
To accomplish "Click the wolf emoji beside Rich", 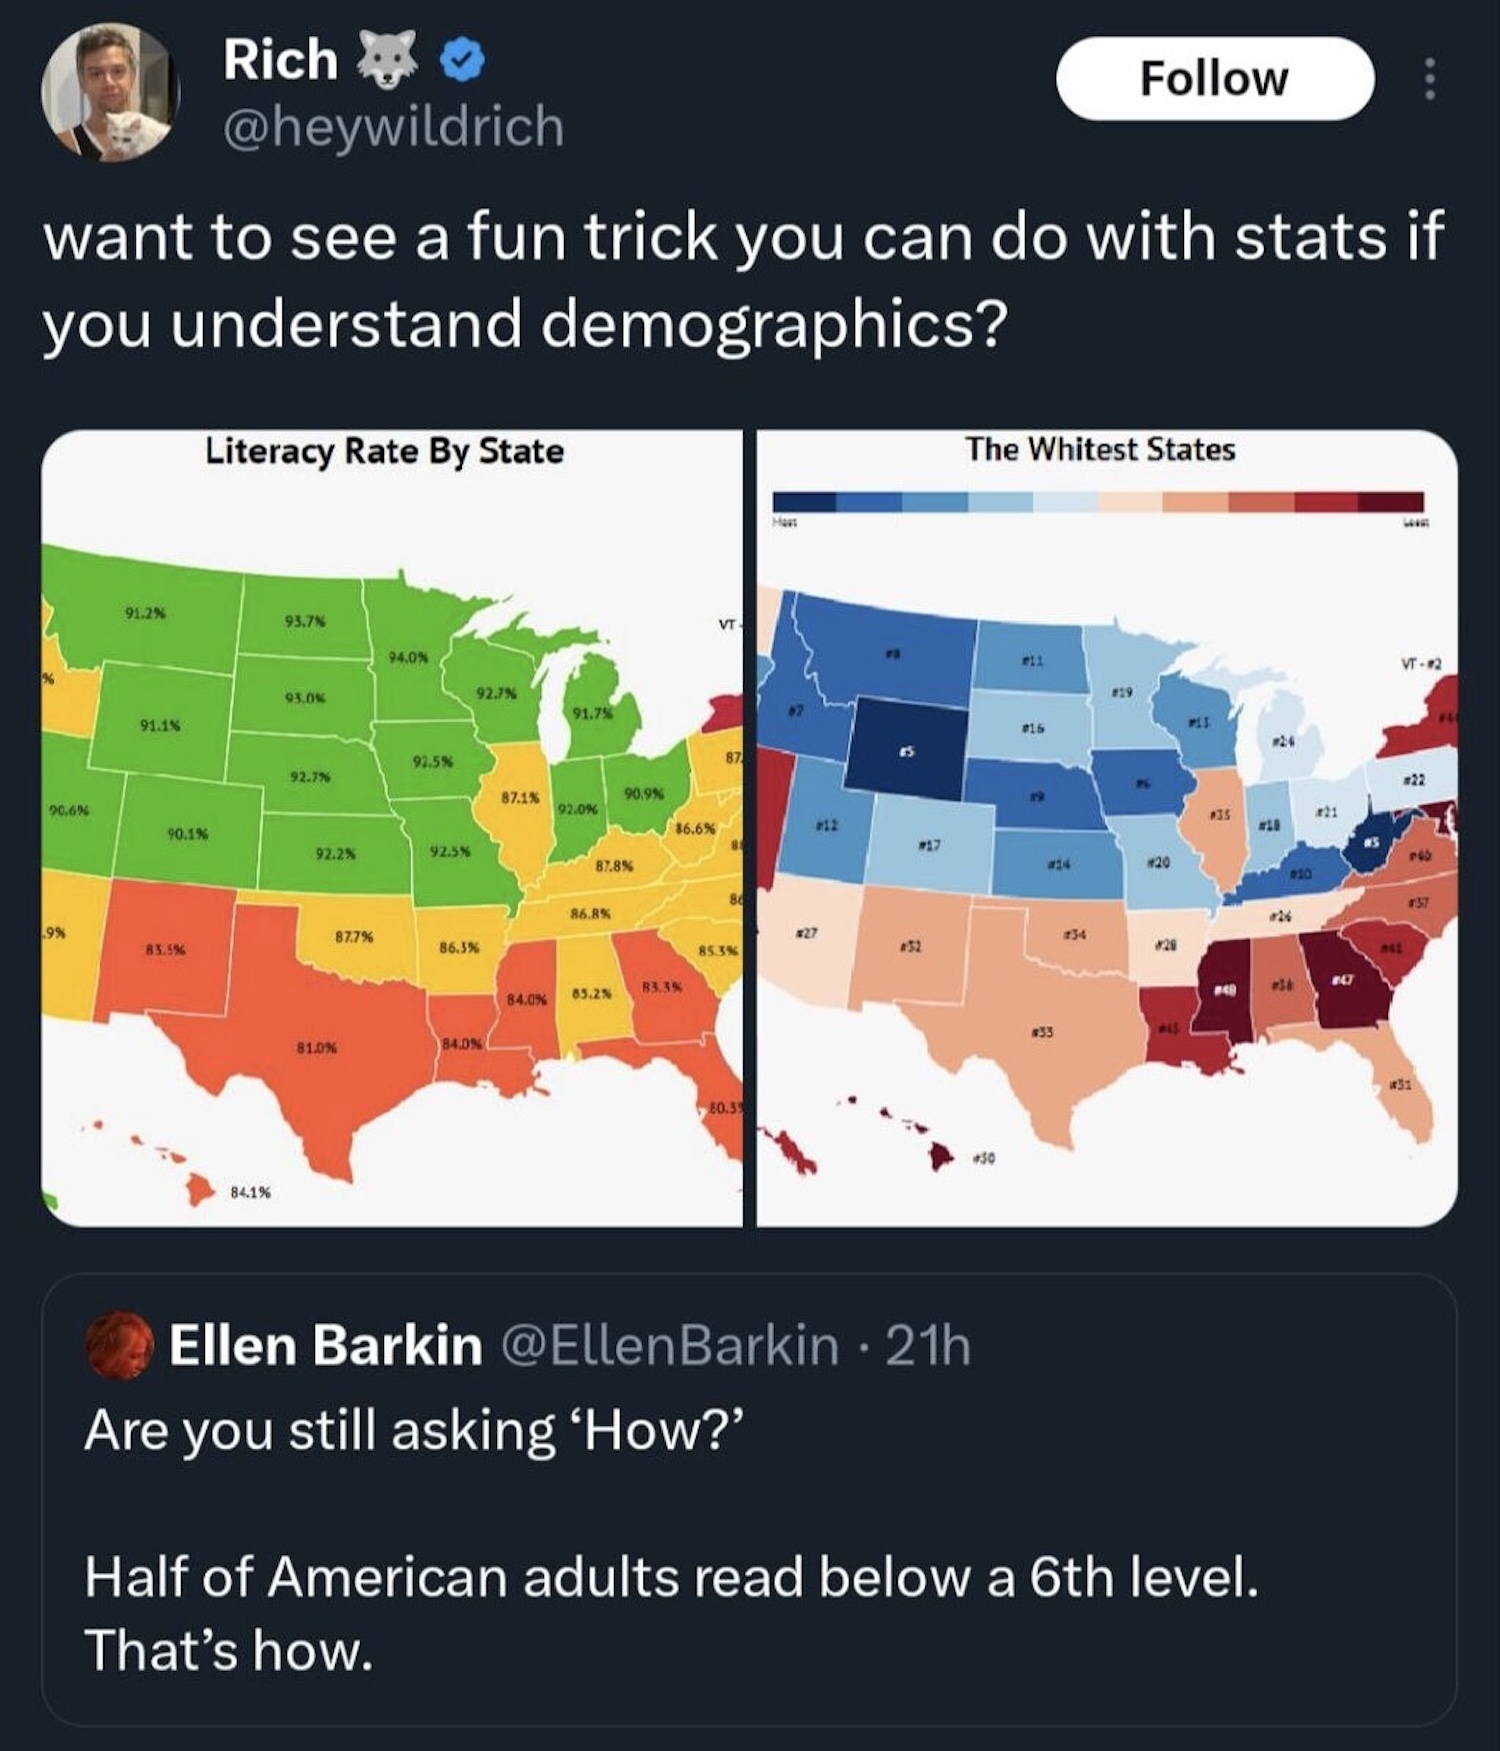I will click(387, 62).
